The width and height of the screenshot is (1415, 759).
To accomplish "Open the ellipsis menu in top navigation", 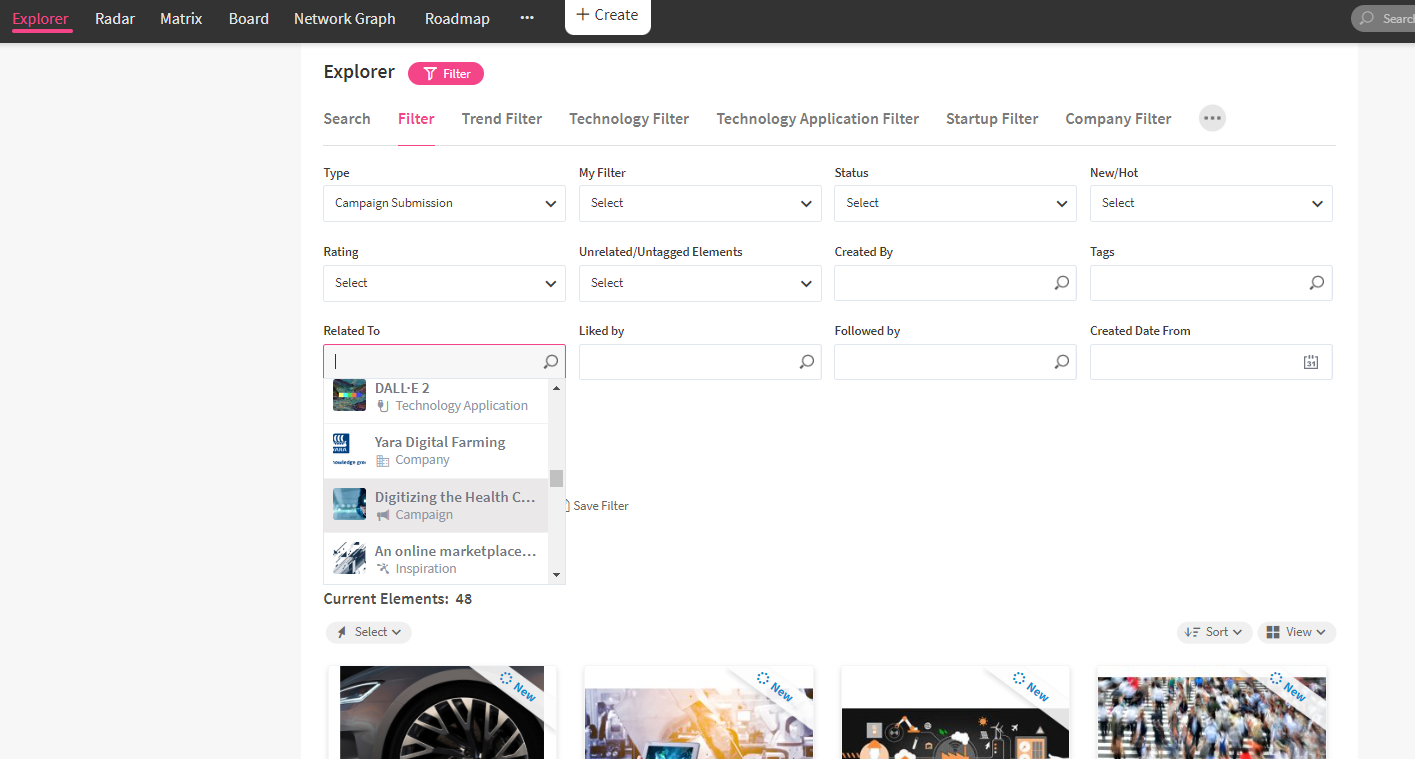I will 527,18.
